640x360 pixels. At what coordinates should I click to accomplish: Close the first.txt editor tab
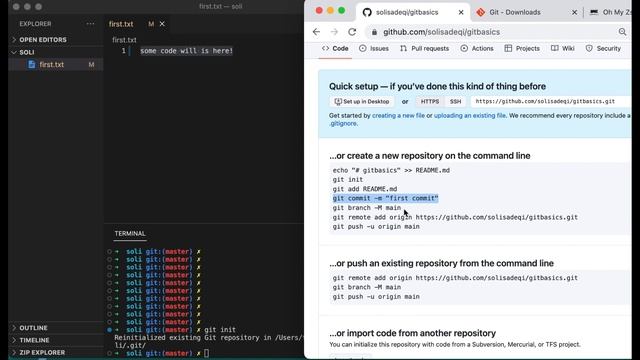pos(162,24)
